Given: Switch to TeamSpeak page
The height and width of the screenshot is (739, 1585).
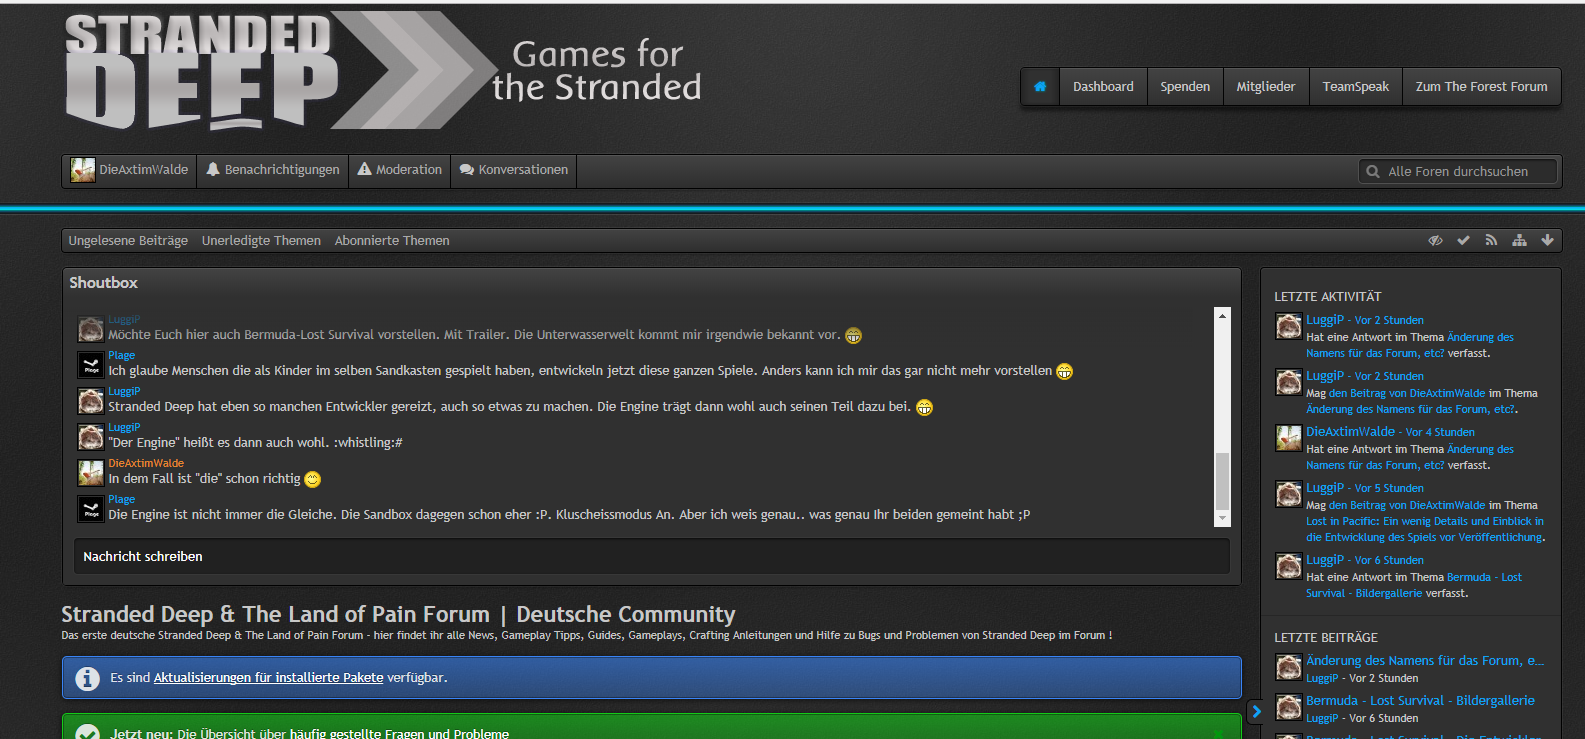Looking at the screenshot, I should (1355, 87).
